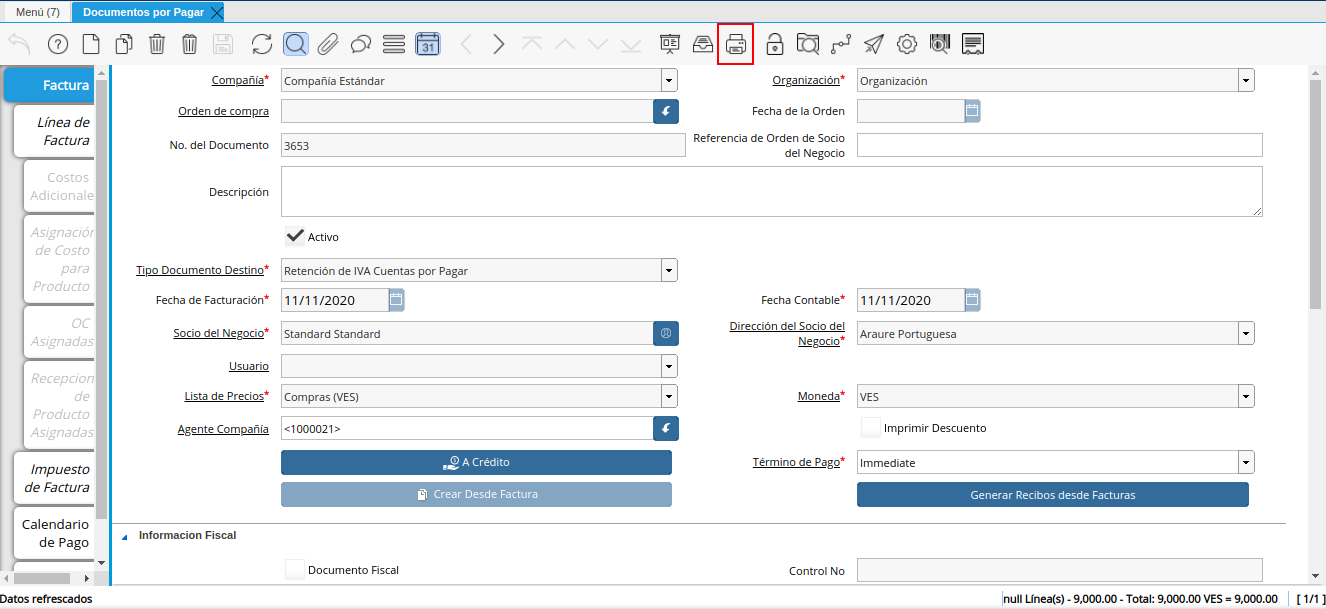Check the Documento Fiscal checkbox
1326x609 pixels.
[x=295, y=570]
